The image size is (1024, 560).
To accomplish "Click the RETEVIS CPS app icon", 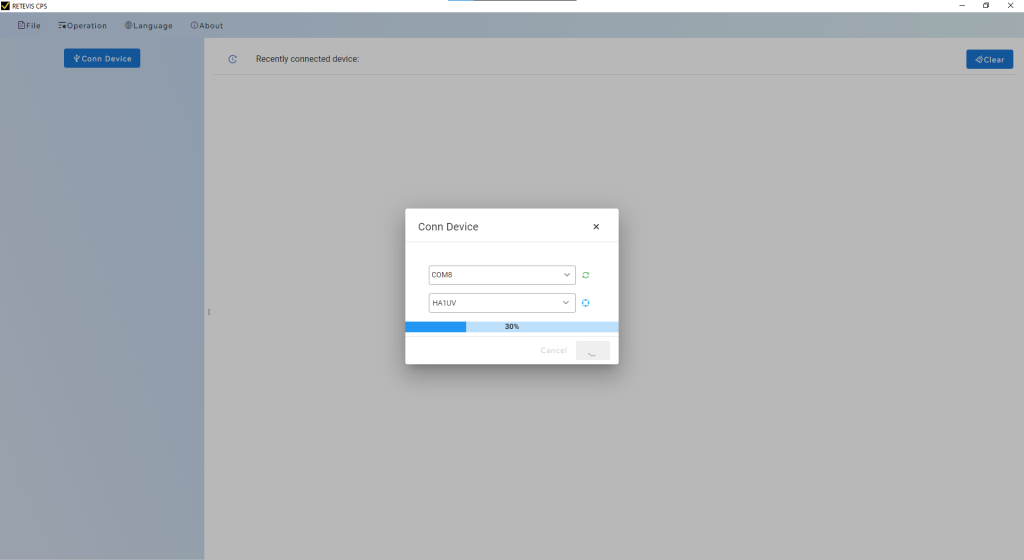I will point(5,5).
